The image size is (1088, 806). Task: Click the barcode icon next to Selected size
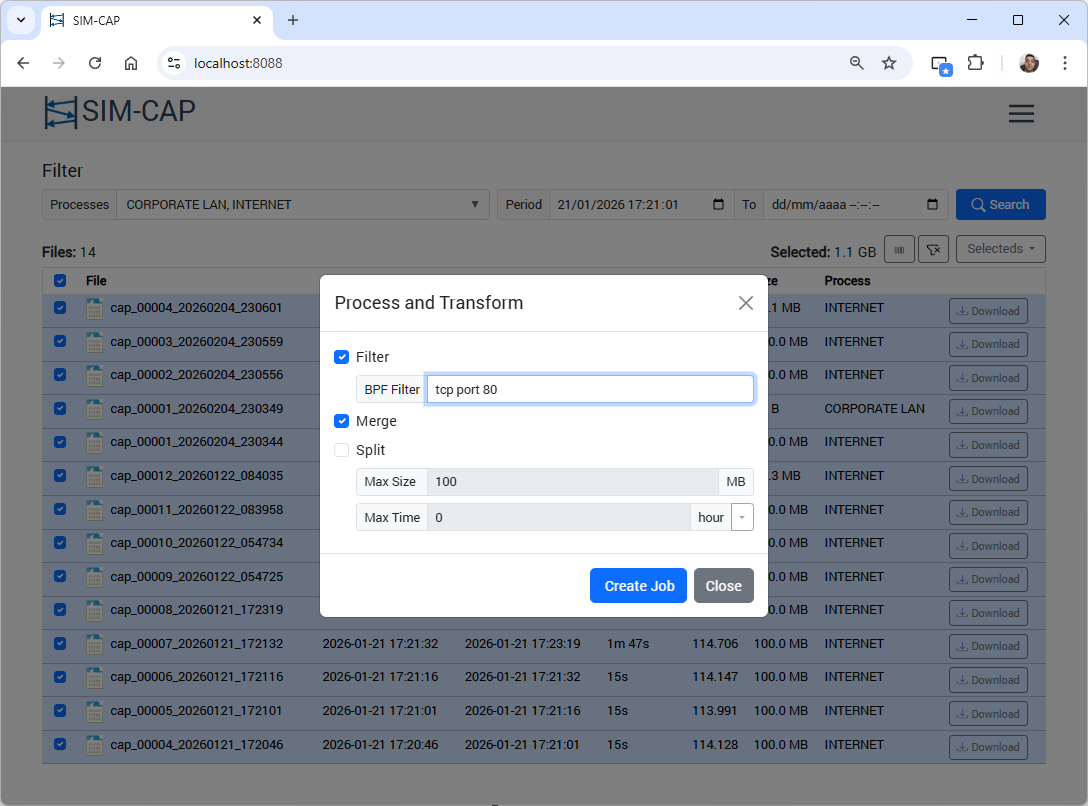tap(899, 250)
